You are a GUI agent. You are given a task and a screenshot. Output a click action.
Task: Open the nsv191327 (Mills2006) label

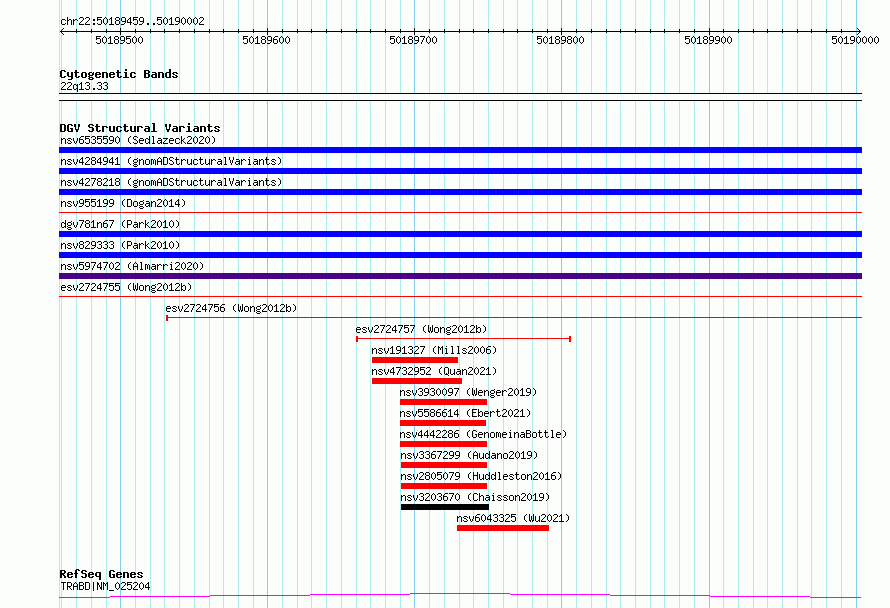click(x=434, y=350)
